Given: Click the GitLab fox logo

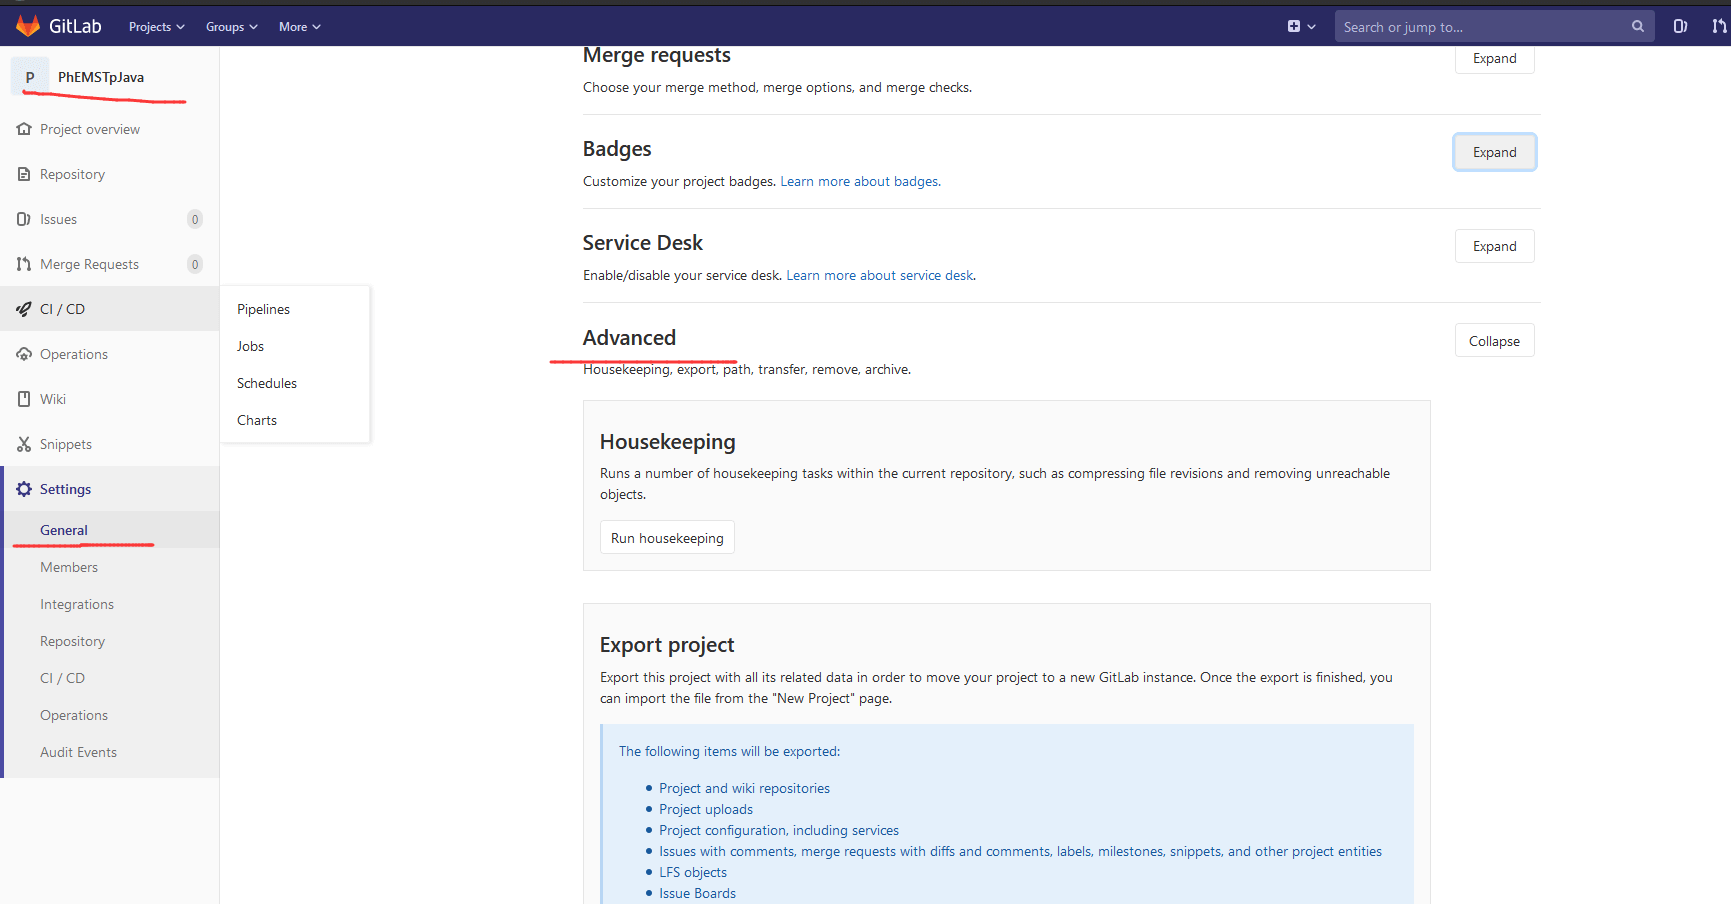Looking at the screenshot, I should 28,26.
